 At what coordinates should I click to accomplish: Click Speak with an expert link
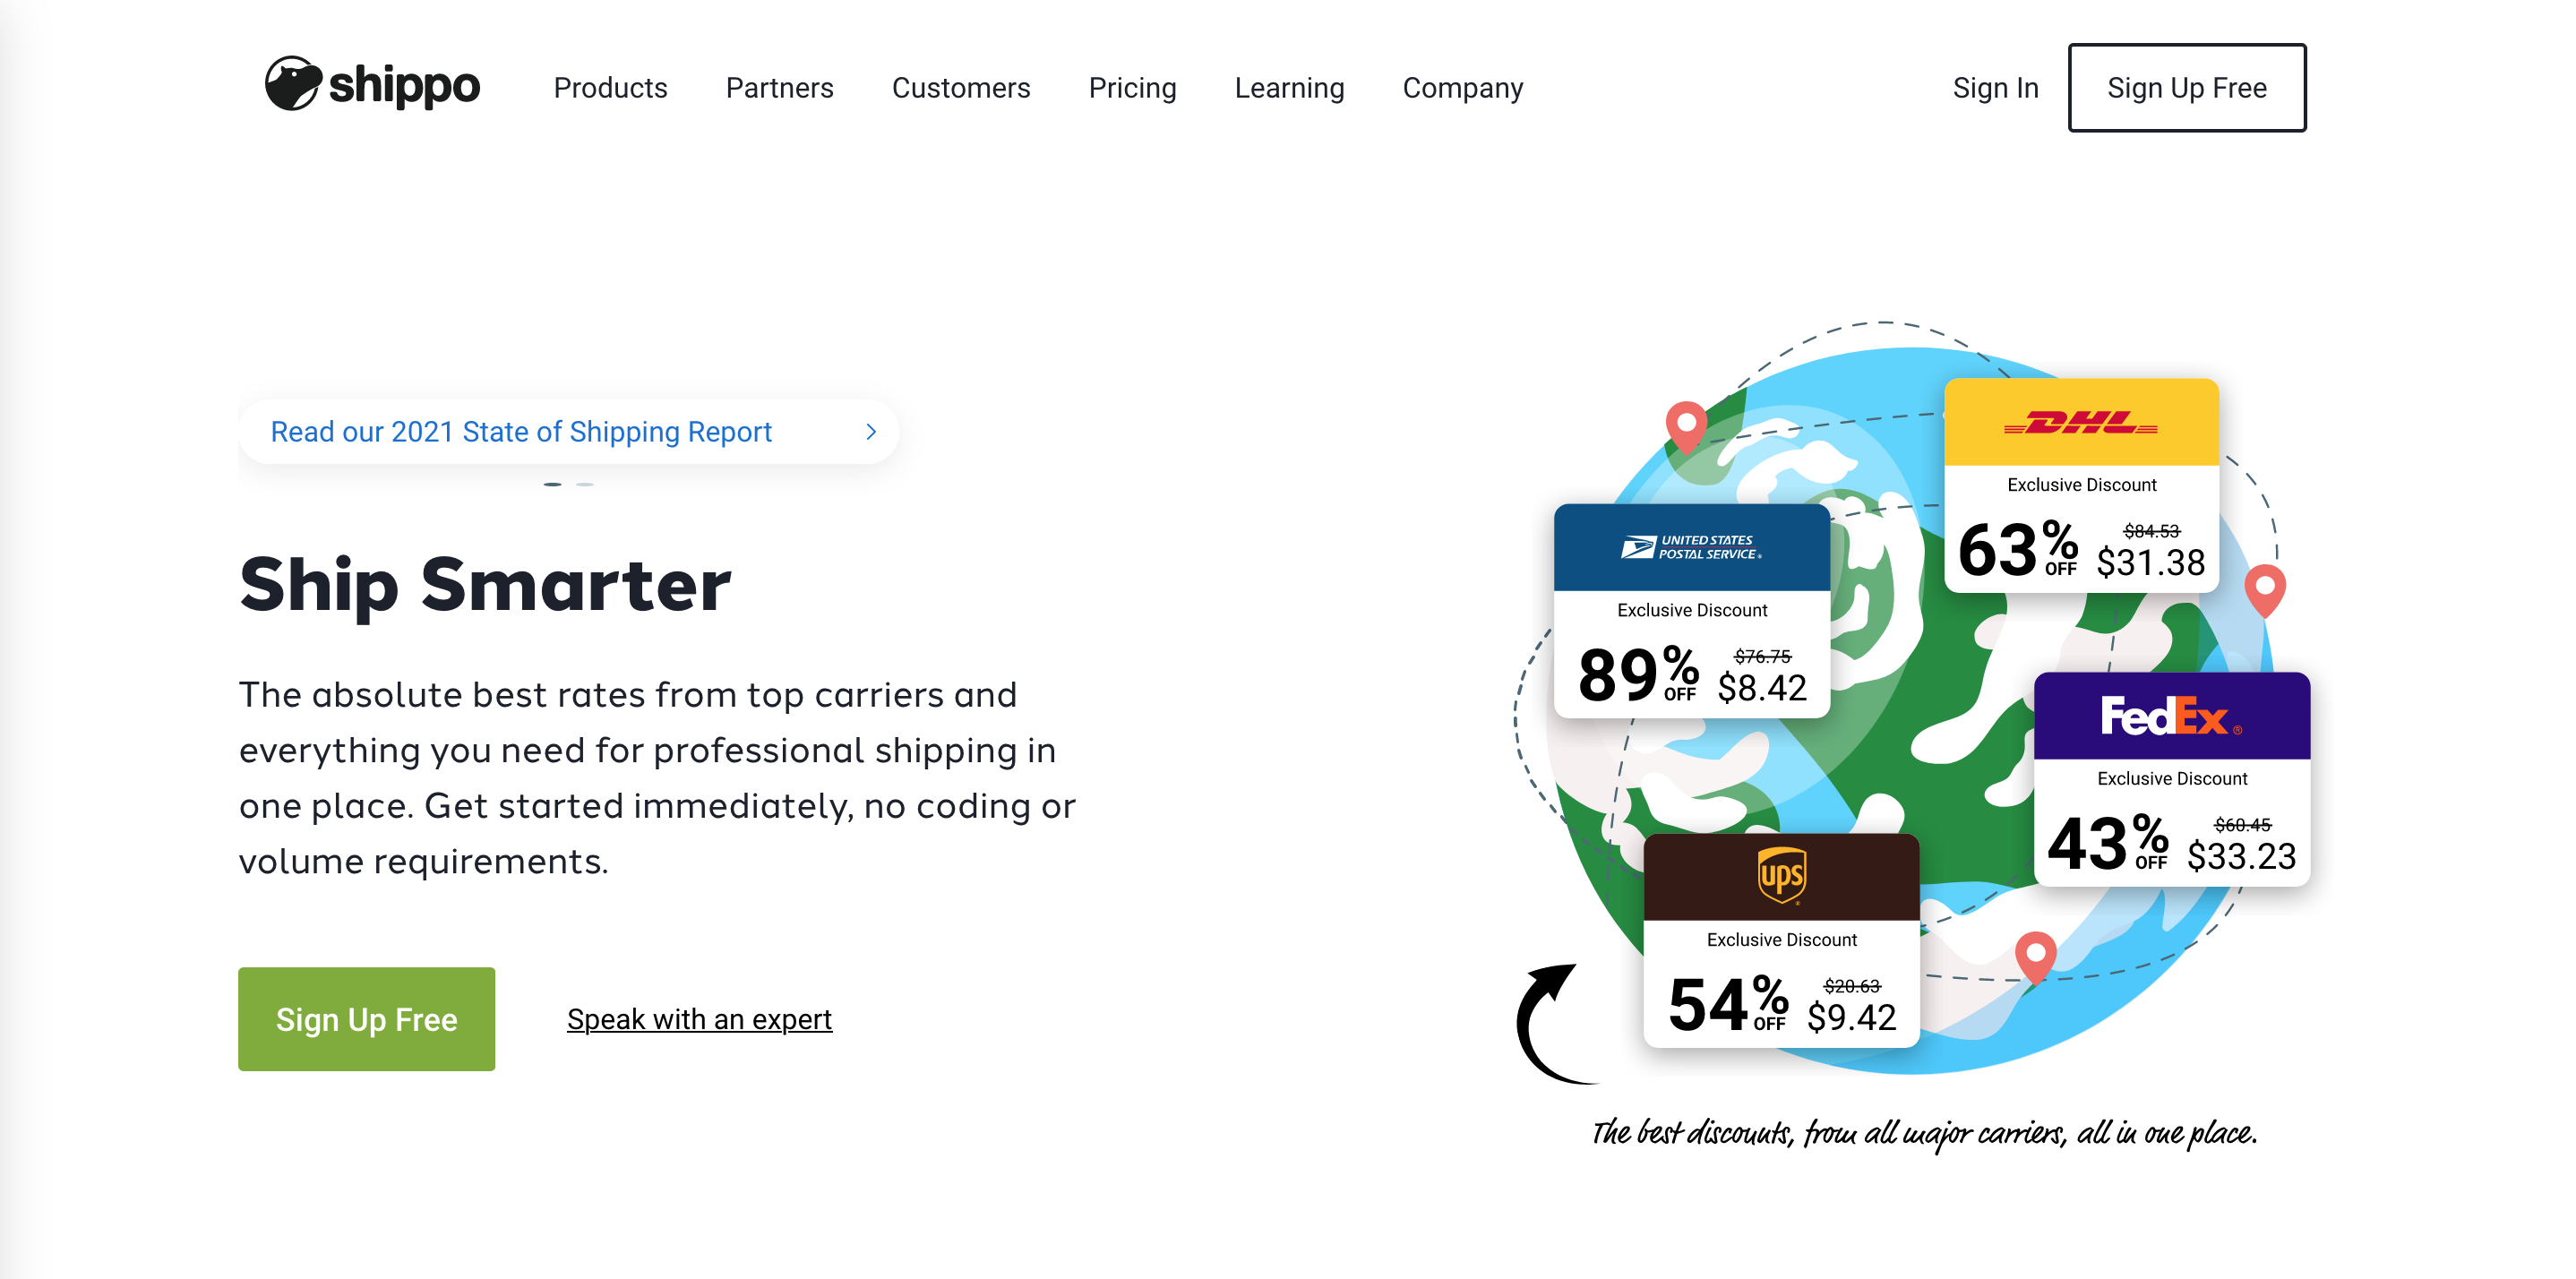tap(699, 1018)
